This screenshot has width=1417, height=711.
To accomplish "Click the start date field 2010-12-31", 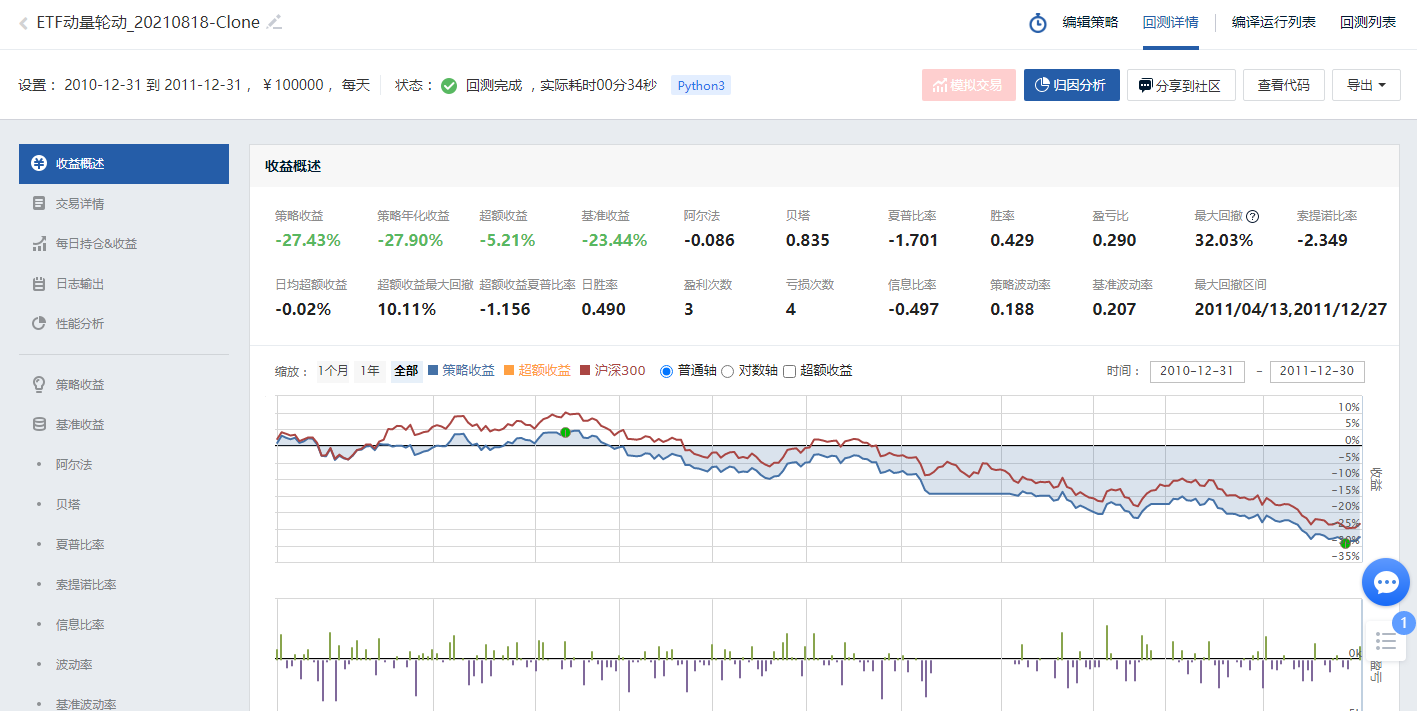I will tap(1197, 371).
